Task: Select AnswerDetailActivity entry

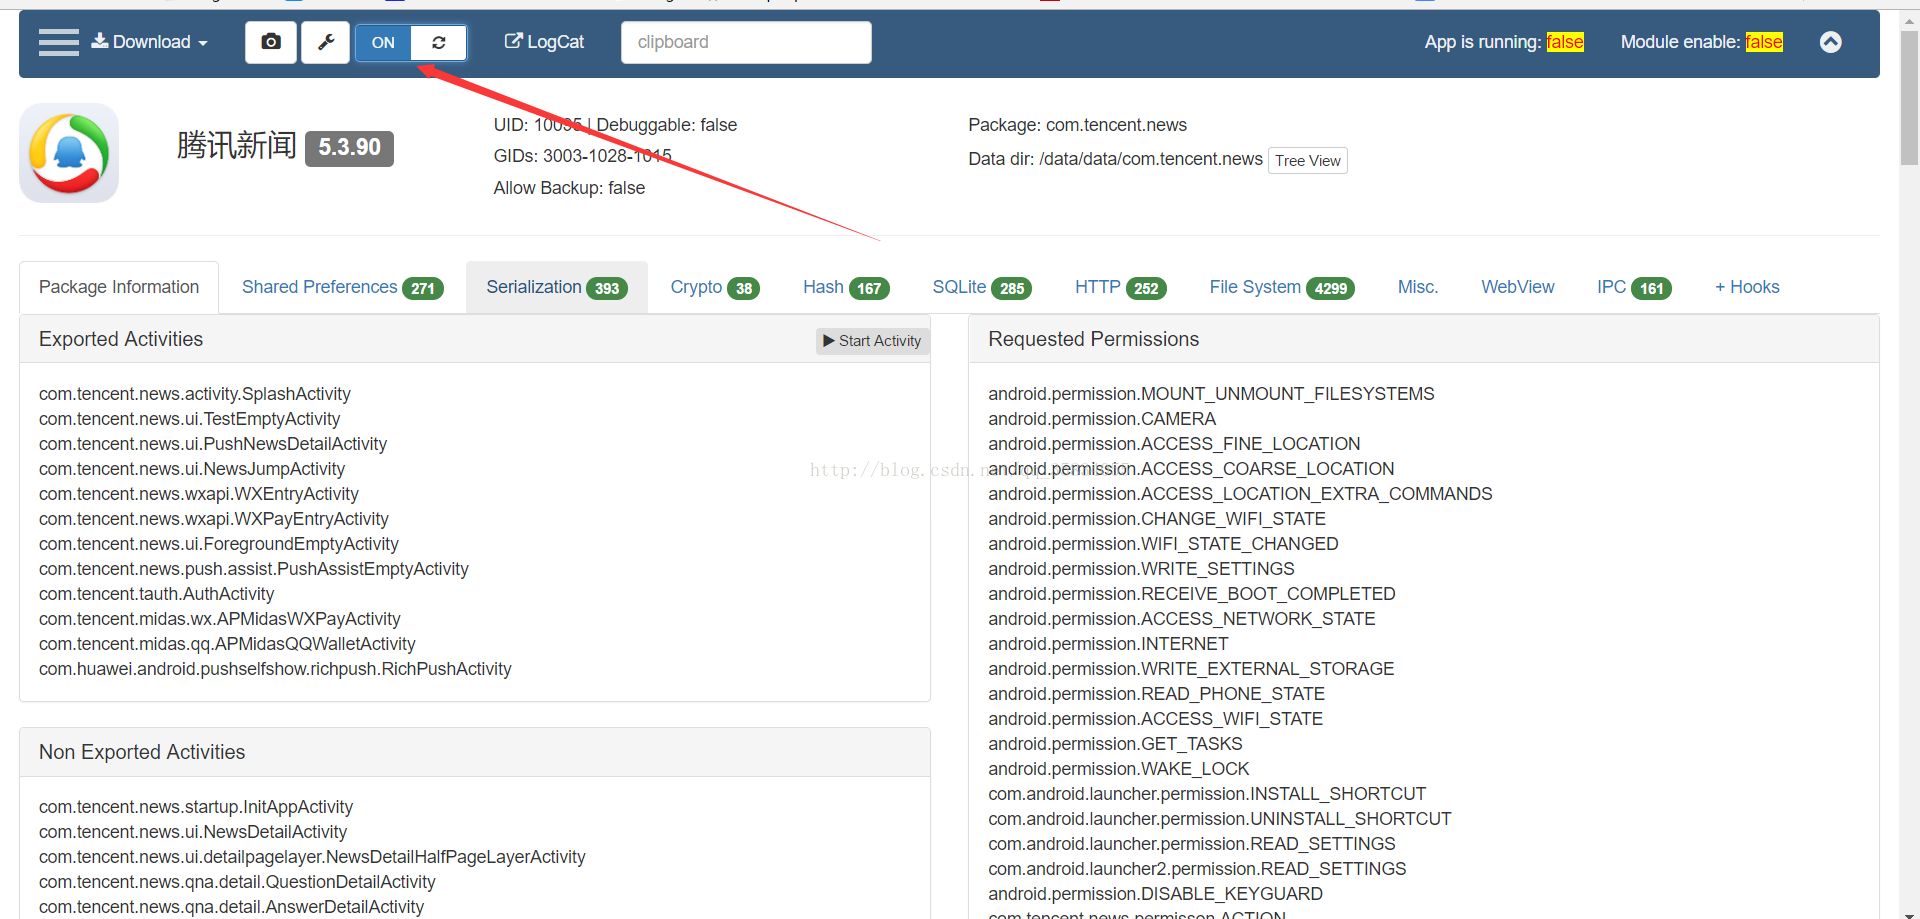Action: click(x=231, y=907)
